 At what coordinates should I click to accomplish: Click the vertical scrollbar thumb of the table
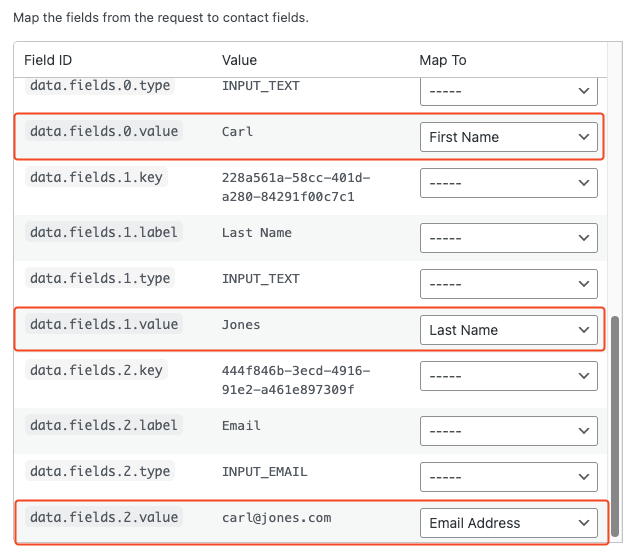tap(615, 428)
